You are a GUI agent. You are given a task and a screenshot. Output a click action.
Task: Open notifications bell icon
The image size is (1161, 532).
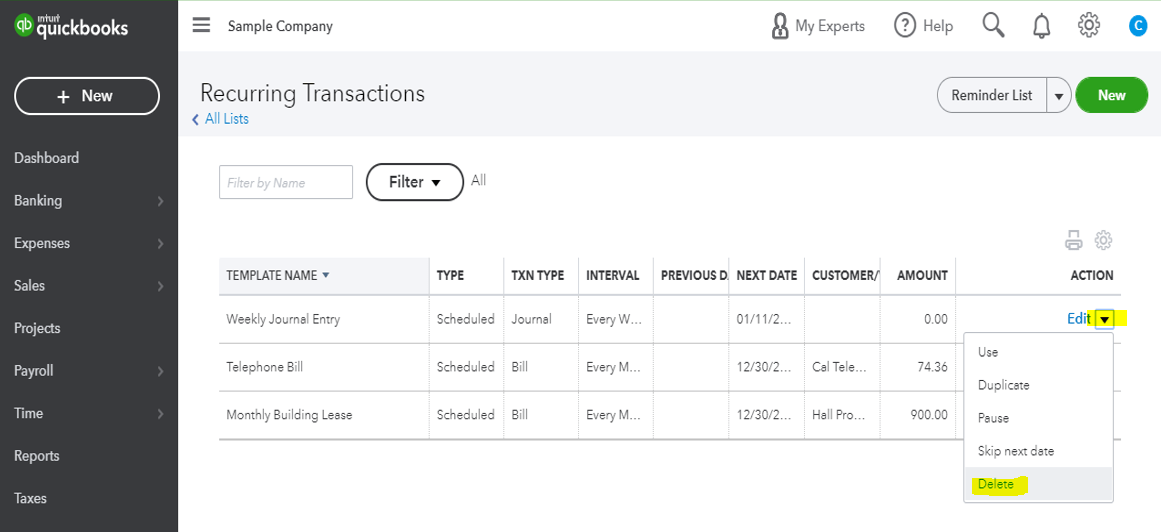pos(1042,26)
